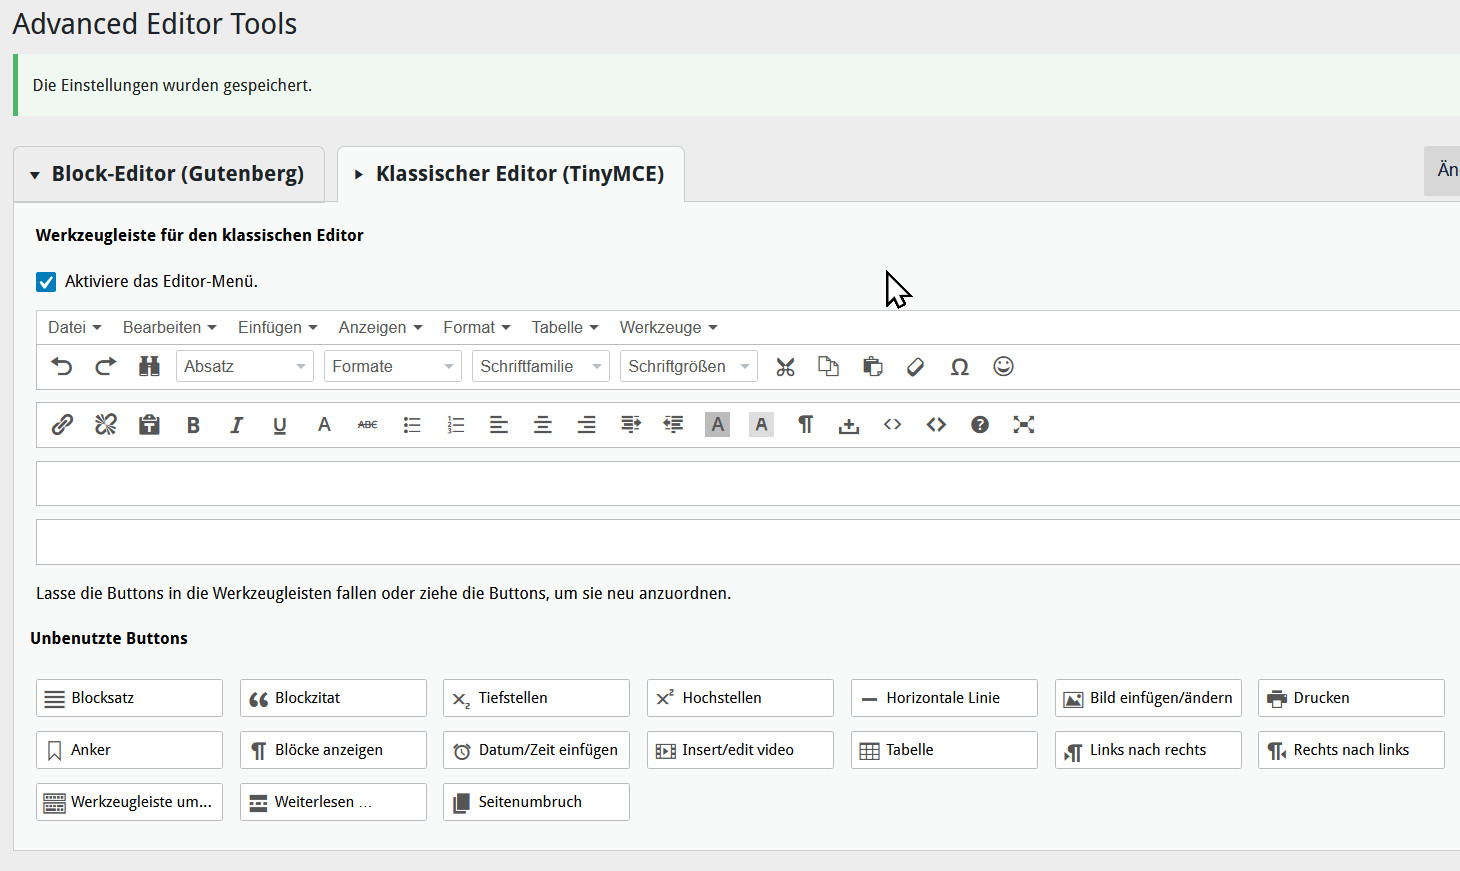The height and width of the screenshot is (871, 1460).
Task: Click the align left icon
Action: coord(498,425)
